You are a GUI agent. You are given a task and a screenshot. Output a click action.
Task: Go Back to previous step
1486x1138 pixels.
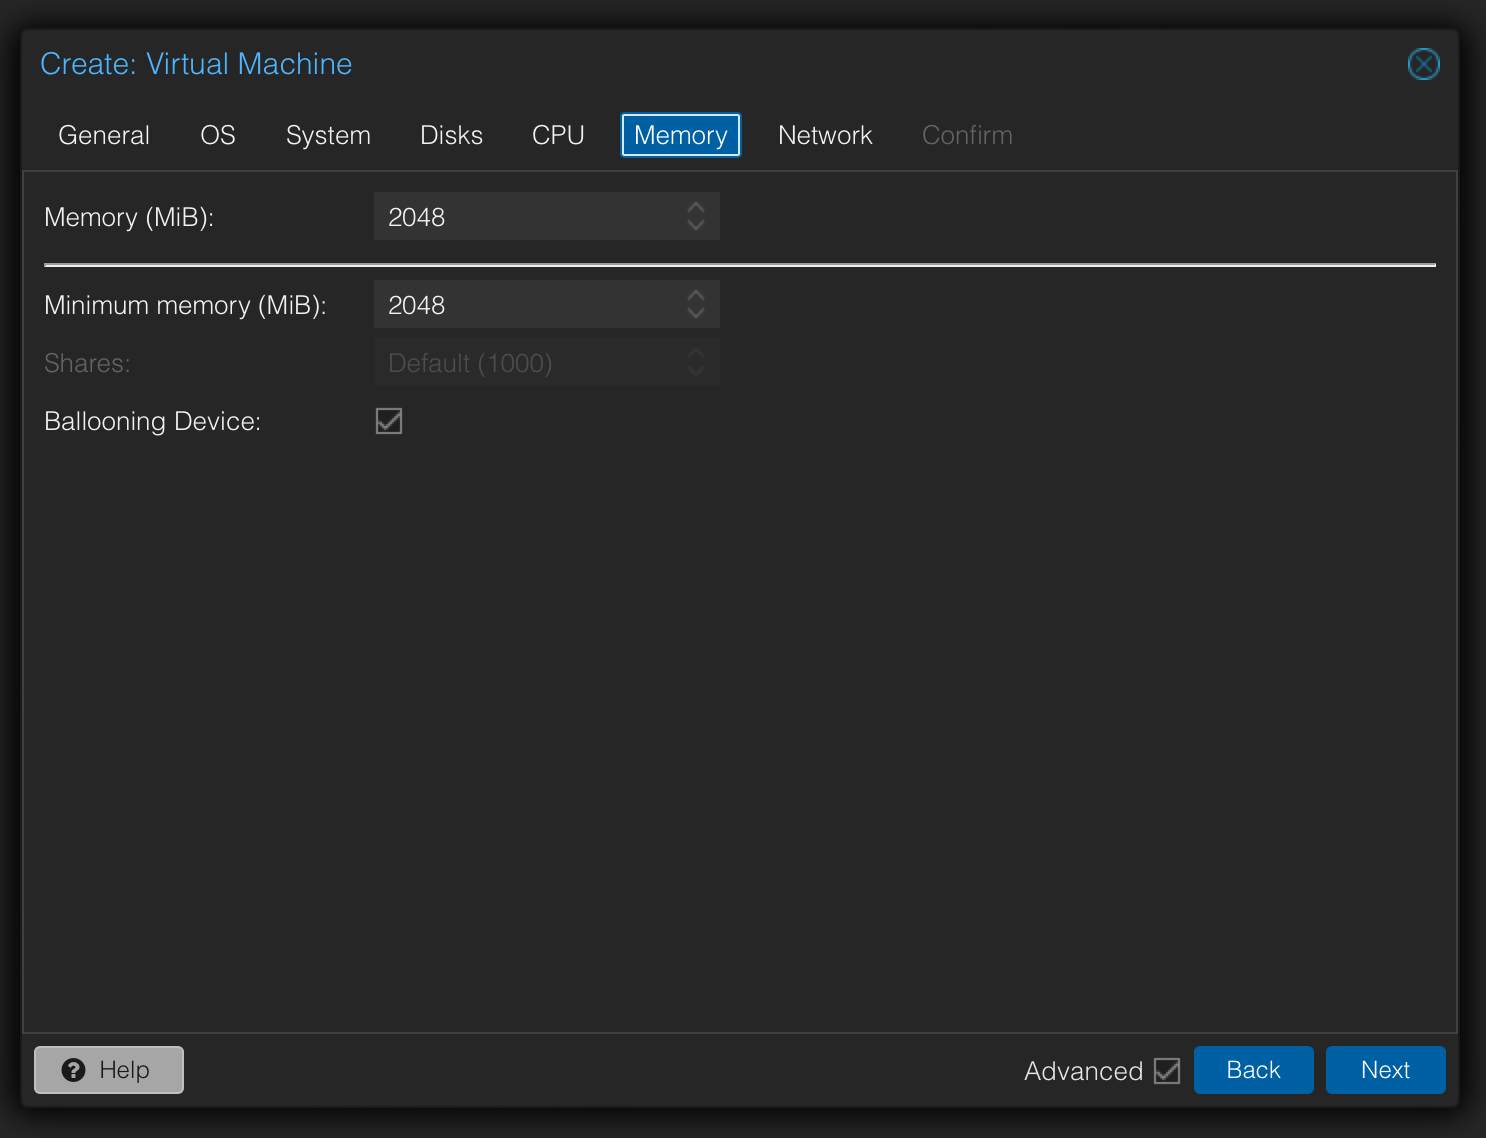(x=1253, y=1070)
